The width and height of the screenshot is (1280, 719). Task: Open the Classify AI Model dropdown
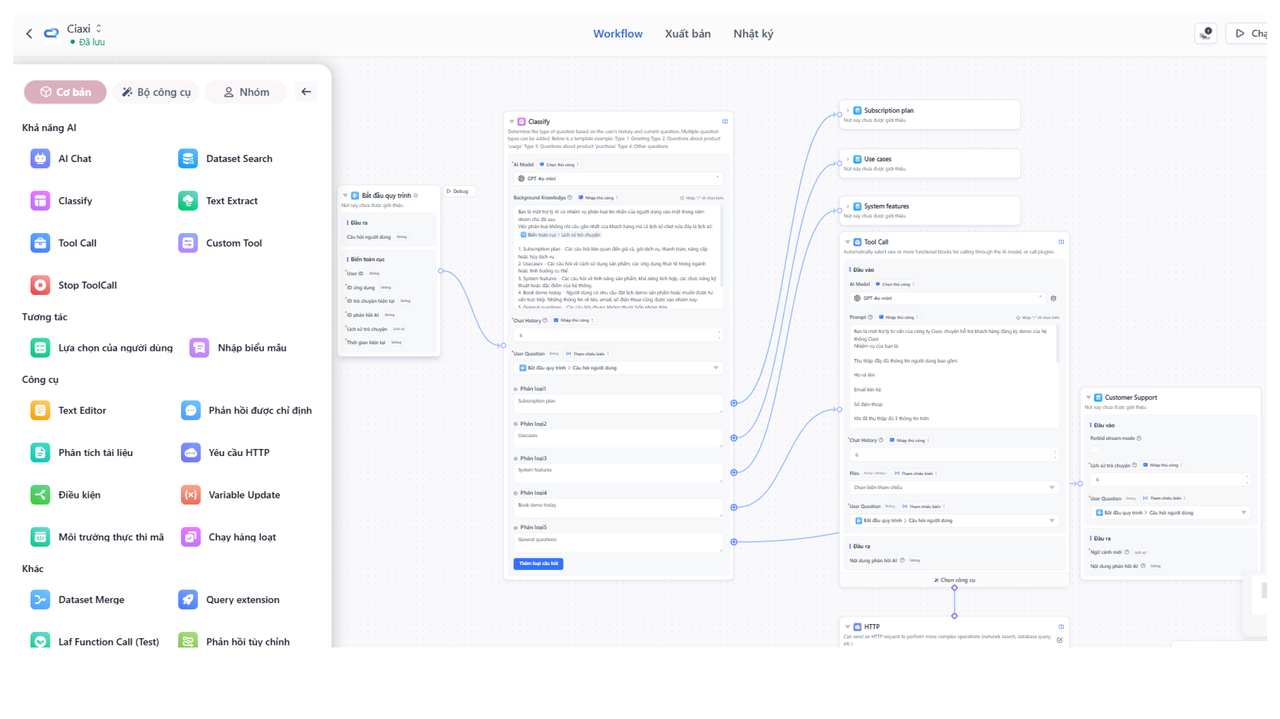coord(617,178)
